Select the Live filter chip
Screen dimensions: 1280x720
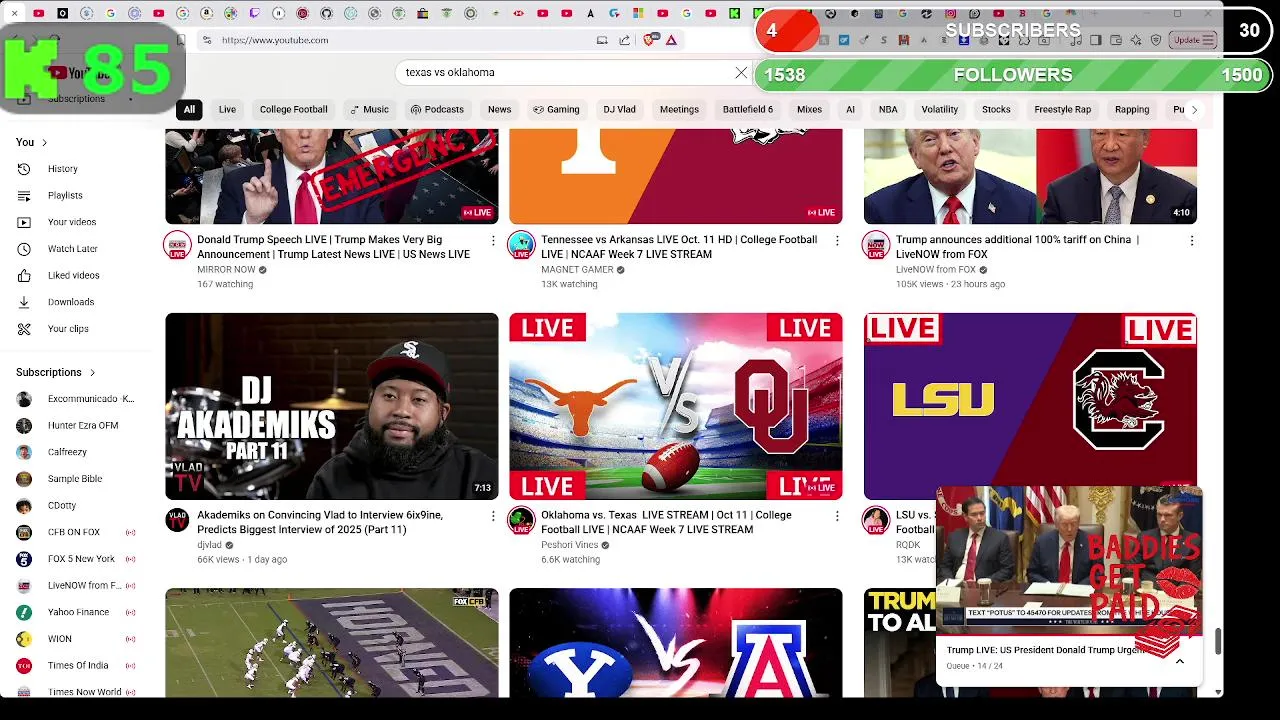point(227,110)
